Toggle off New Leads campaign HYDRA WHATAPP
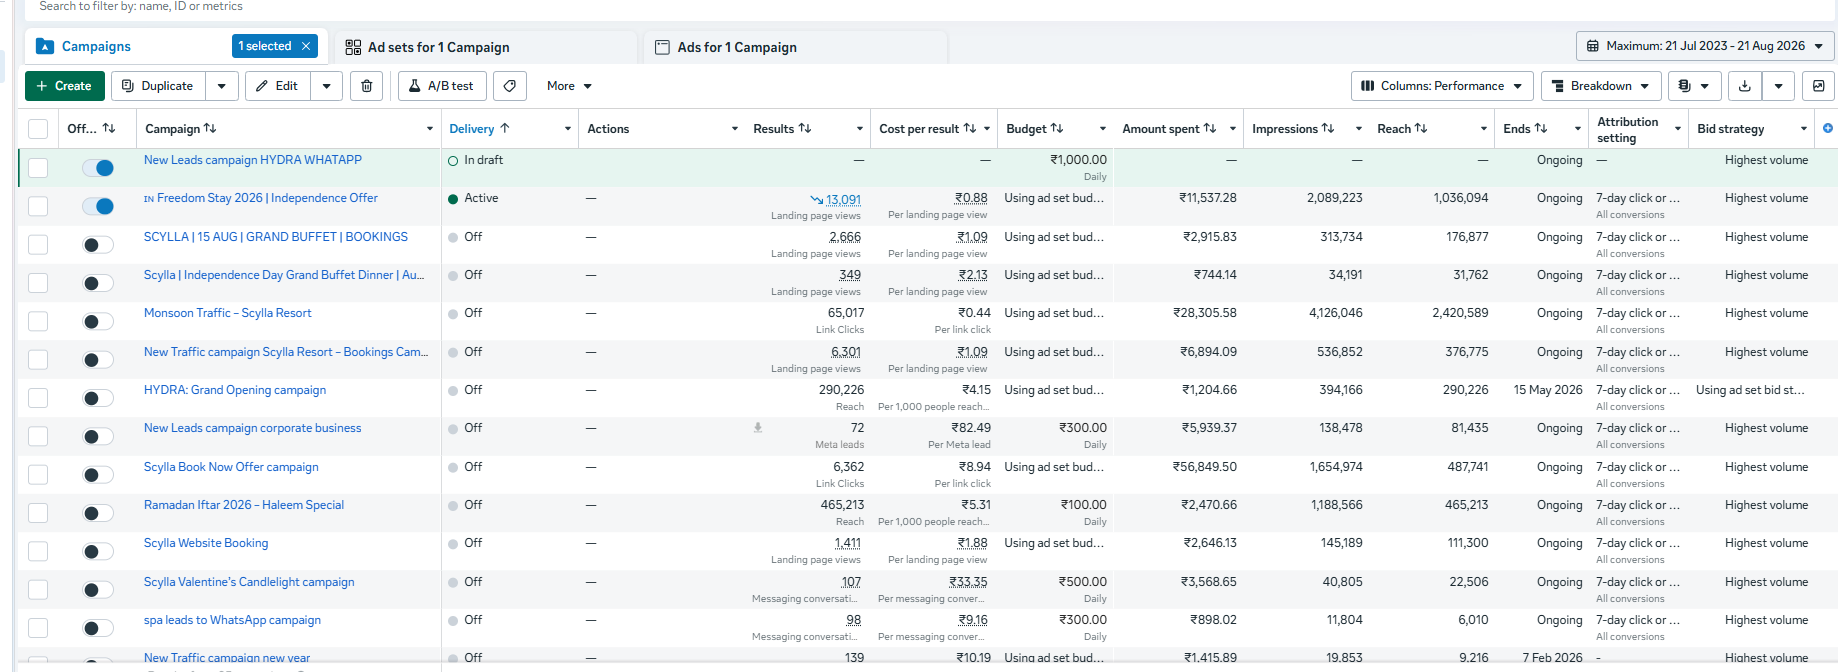This screenshot has height=672, width=1838. click(x=98, y=168)
